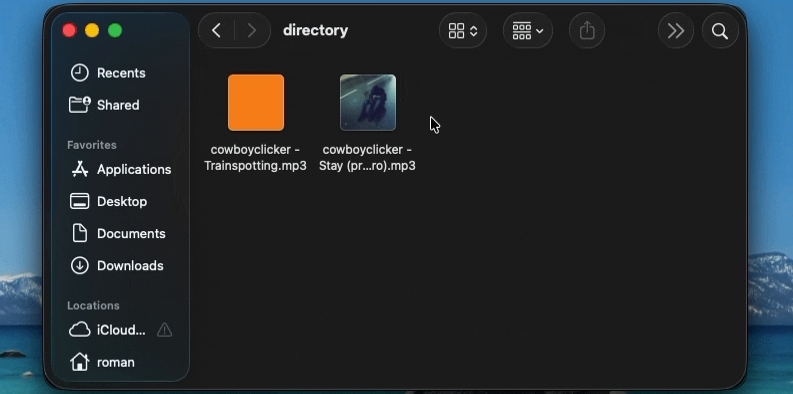This screenshot has width=793, height=394.
Task: Click the Downloads arrow icon
Action: (x=79, y=266)
